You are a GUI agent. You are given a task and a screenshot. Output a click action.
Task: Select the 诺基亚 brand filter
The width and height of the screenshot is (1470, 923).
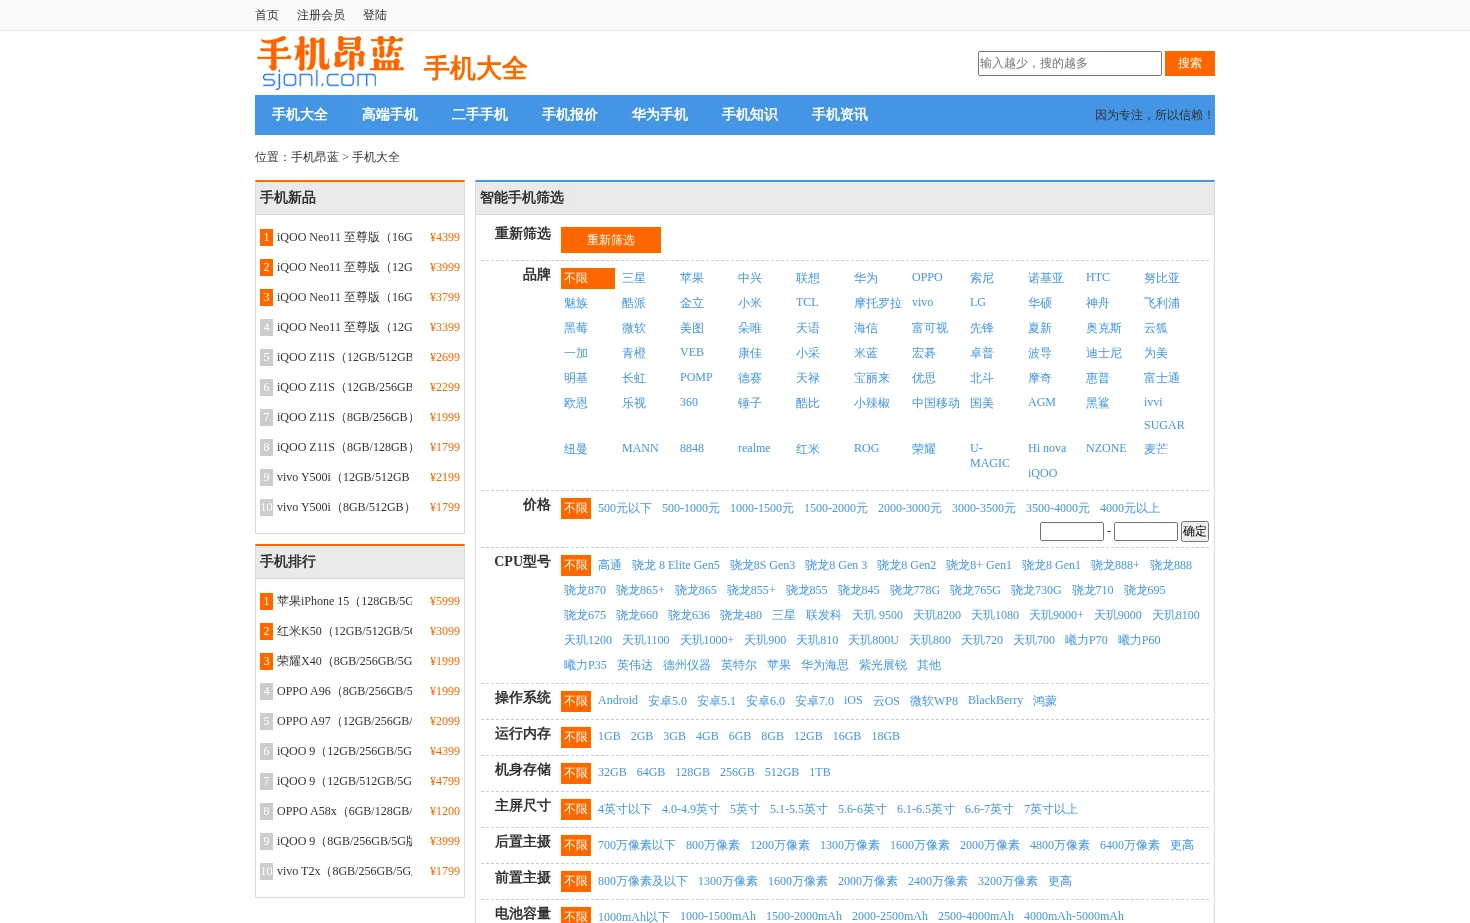1046,278
